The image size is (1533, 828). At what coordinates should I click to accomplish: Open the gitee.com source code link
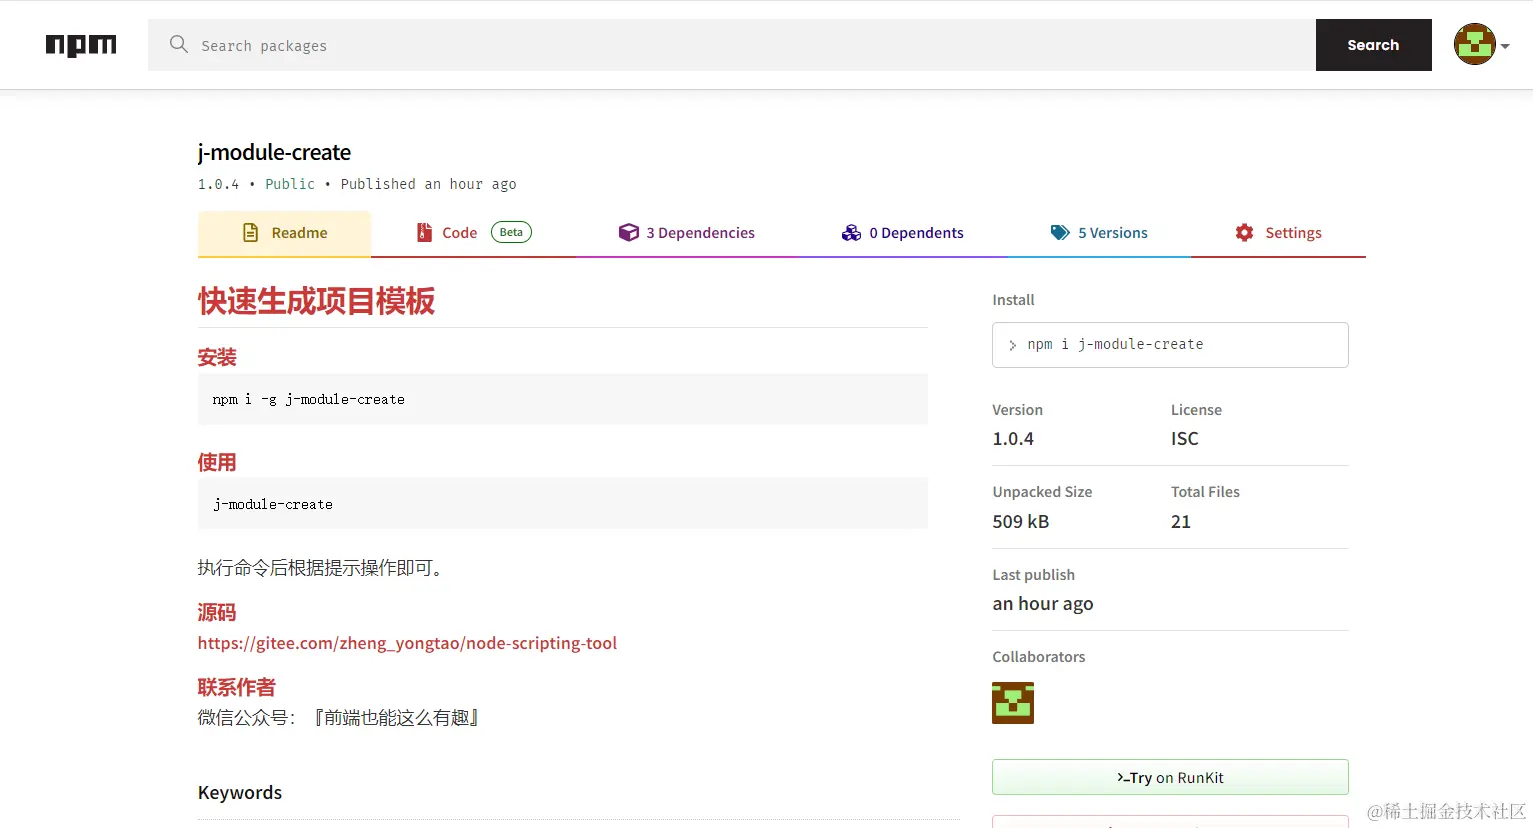(407, 643)
